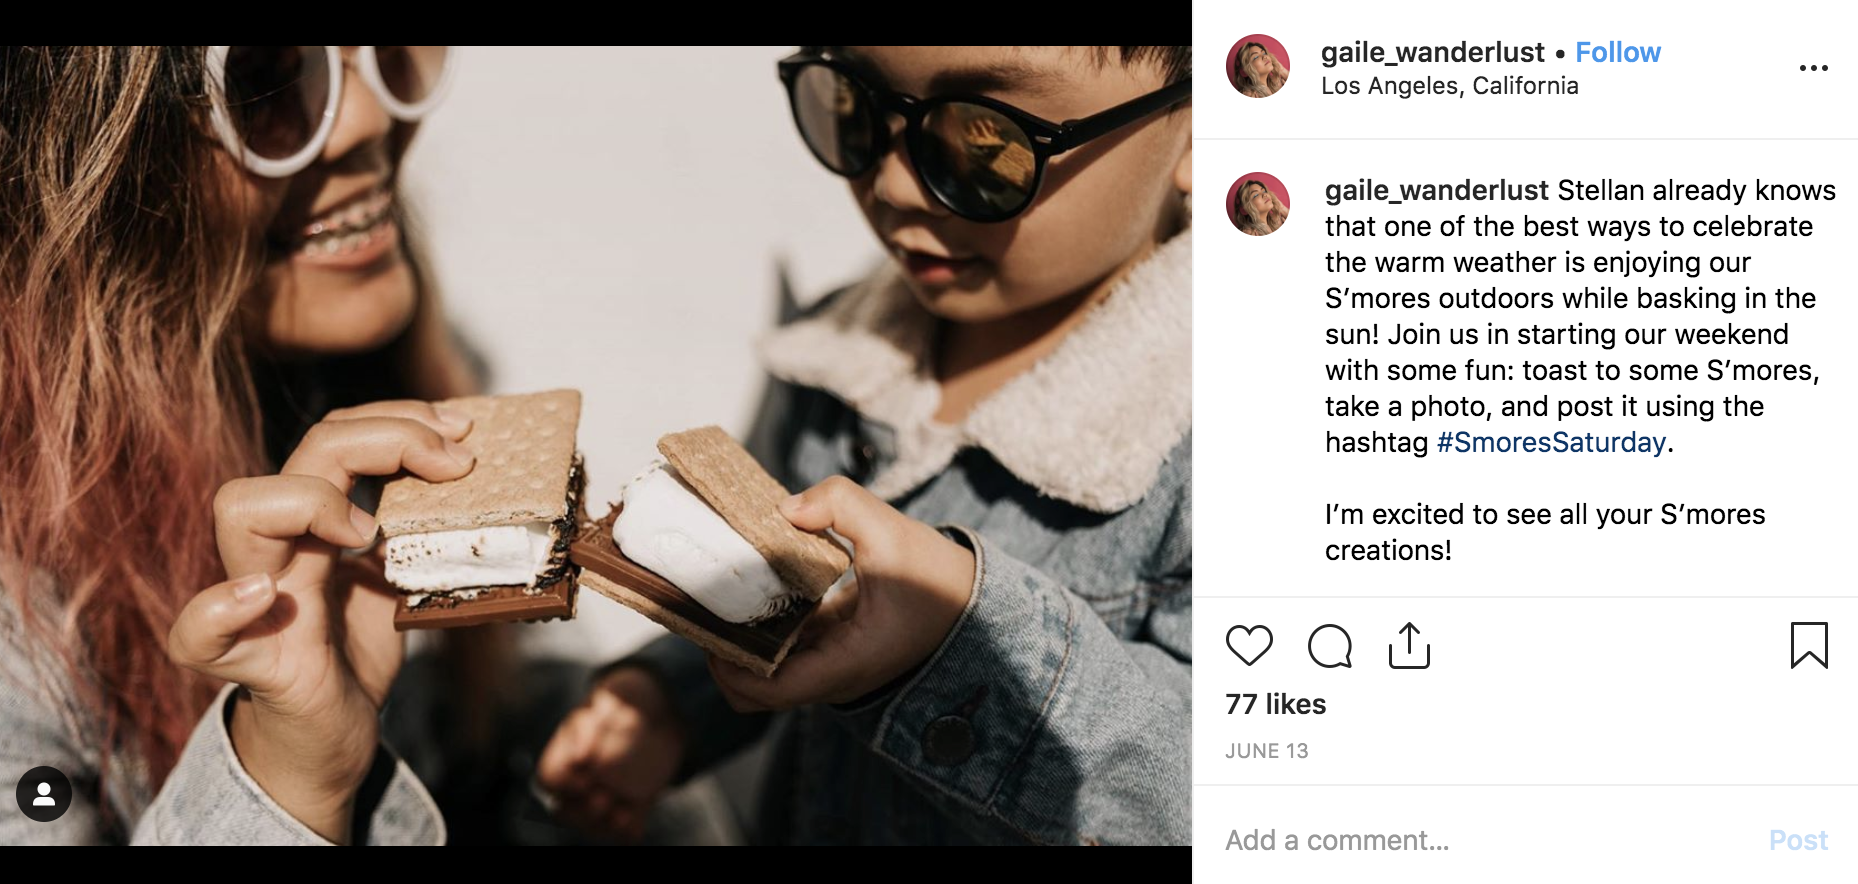Show tagged people icon on the photo
Viewport: 1858px width, 884px height.
click(44, 794)
